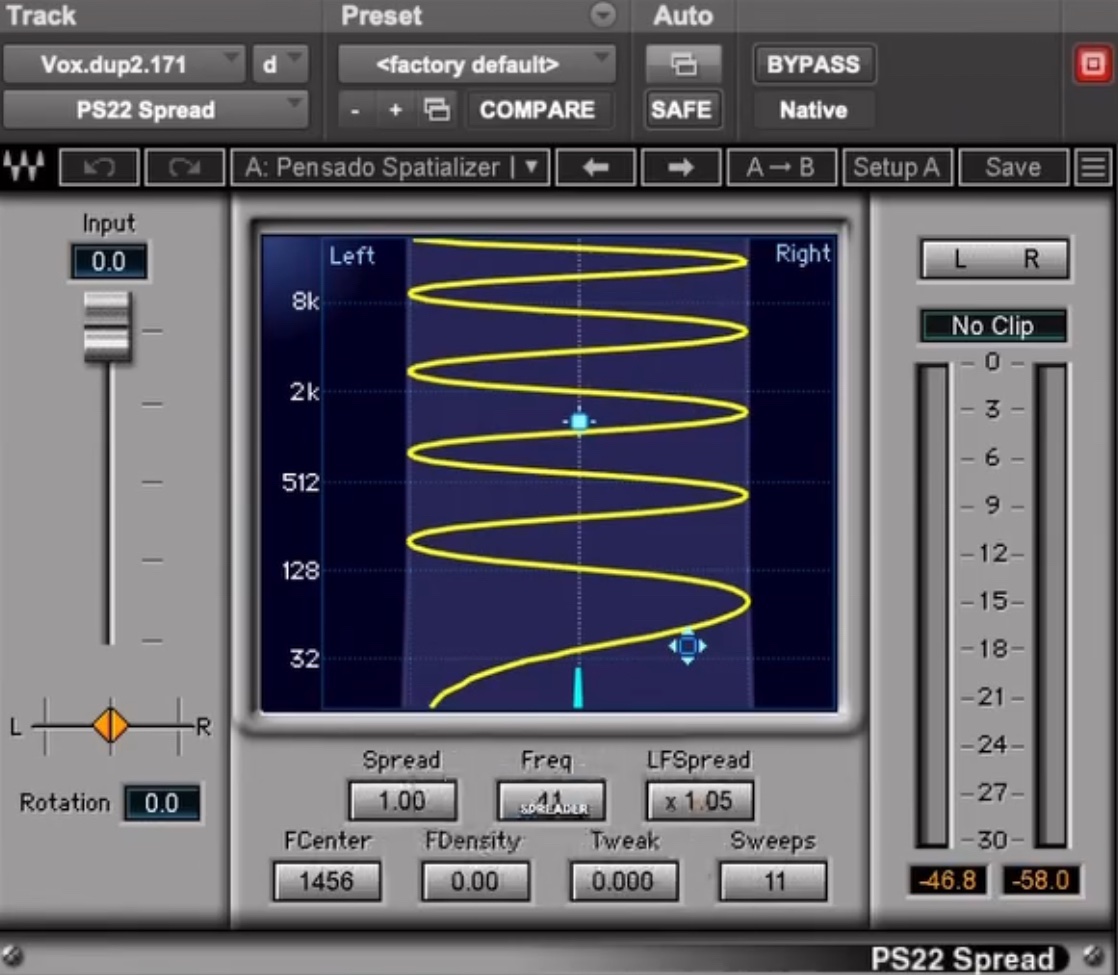This screenshot has height=975, width=1118.
Task: Click the copy settings icon beside COMPARE
Action: [436, 110]
